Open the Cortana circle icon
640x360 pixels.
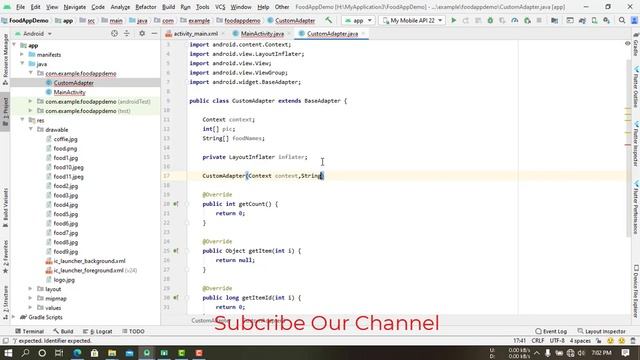click(x=42, y=353)
